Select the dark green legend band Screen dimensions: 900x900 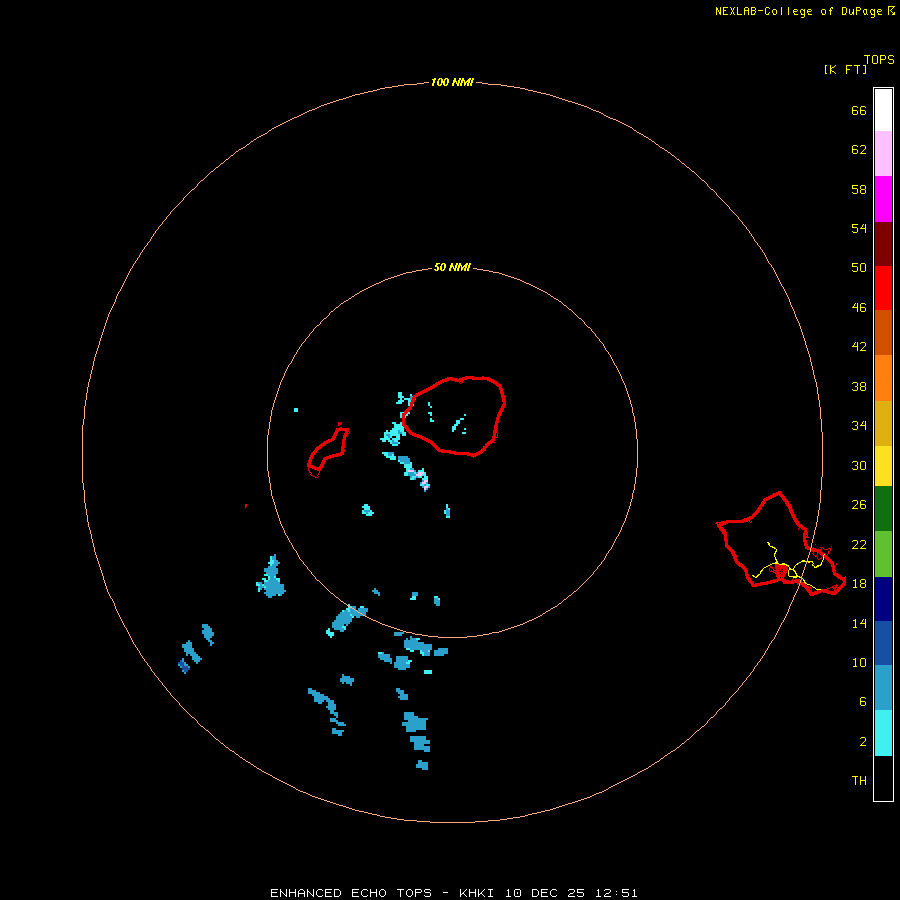(883, 509)
